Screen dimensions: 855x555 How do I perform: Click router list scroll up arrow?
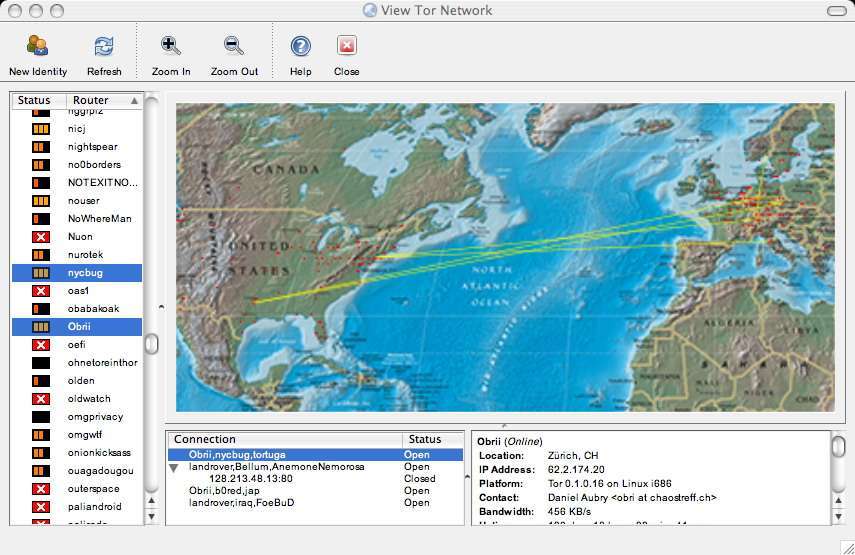152,500
